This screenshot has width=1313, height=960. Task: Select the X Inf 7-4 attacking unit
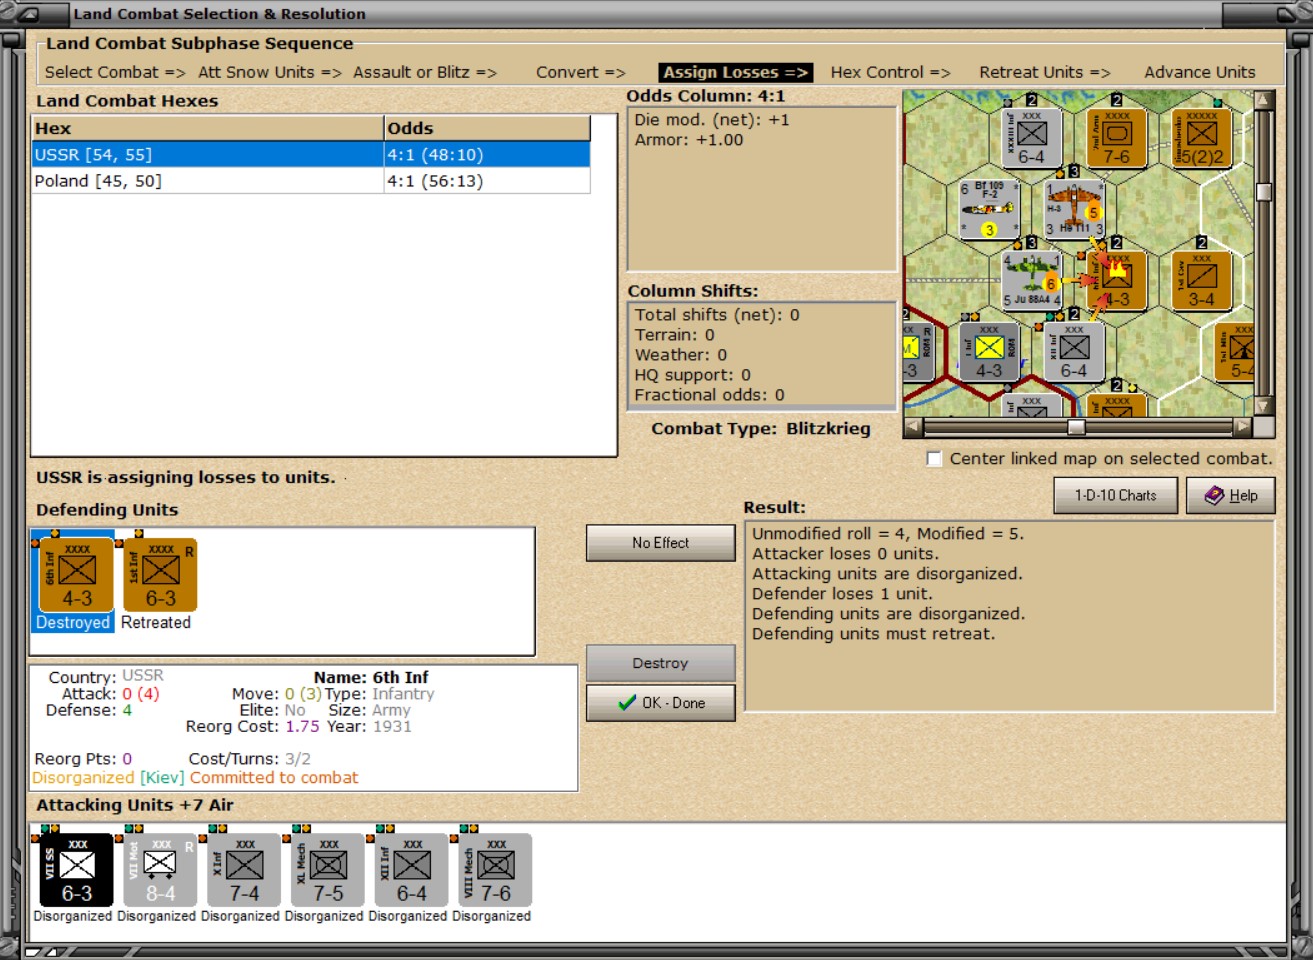[244, 870]
